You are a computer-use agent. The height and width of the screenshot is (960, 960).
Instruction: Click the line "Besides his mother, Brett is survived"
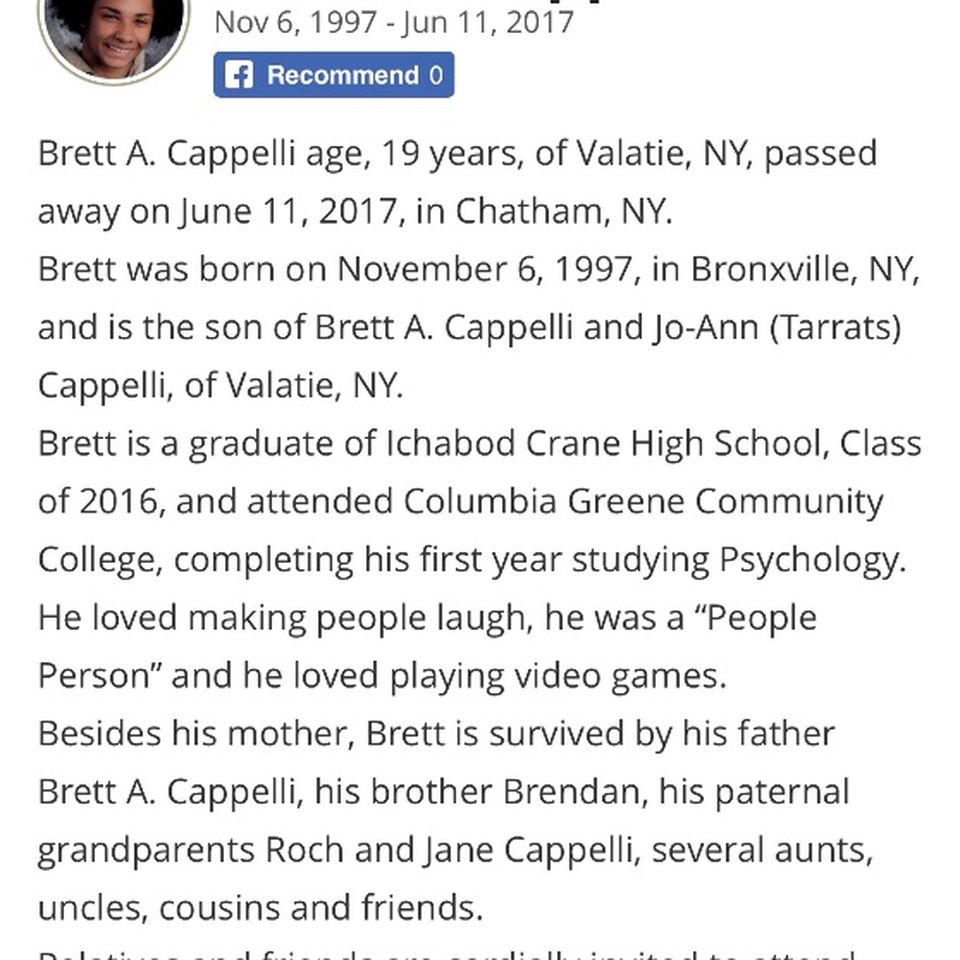(437, 734)
